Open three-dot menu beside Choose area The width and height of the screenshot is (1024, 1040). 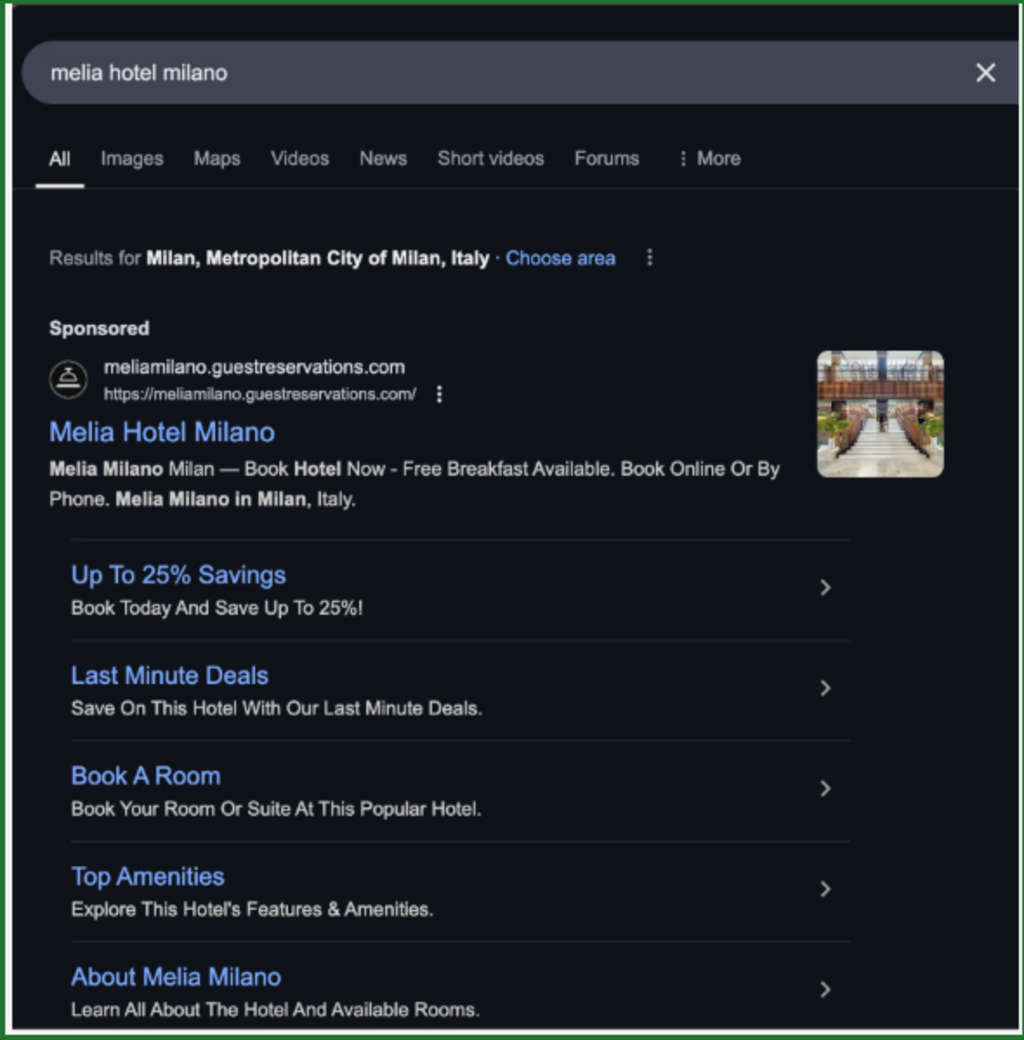[x=649, y=258]
